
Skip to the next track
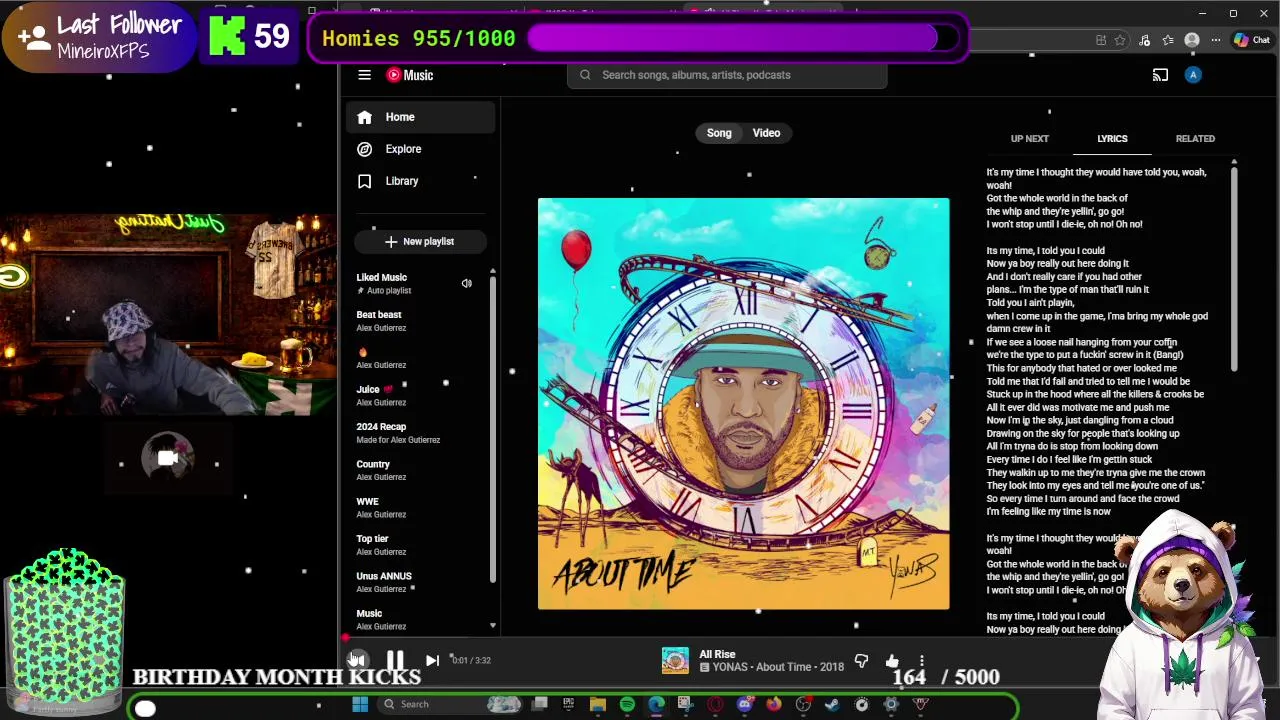point(432,660)
